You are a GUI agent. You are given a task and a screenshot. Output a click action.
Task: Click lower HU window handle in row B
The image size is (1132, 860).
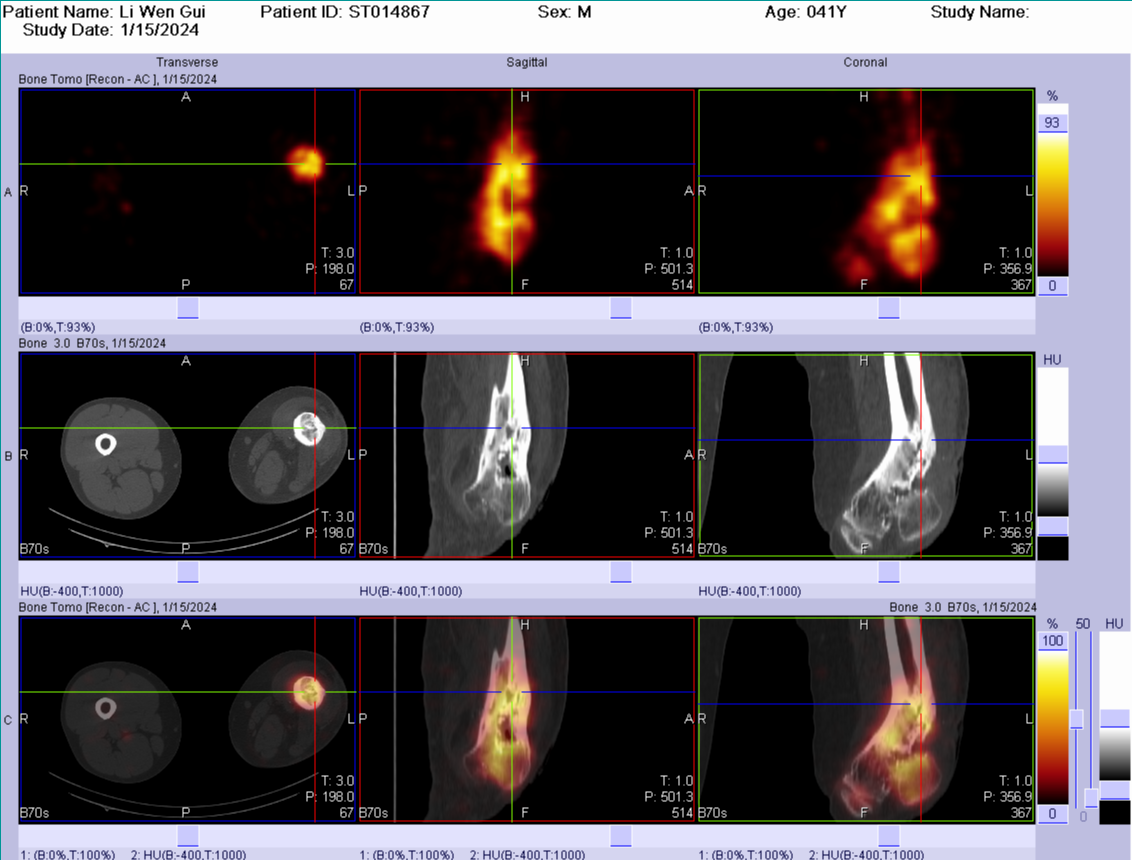click(x=1053, y=526)
